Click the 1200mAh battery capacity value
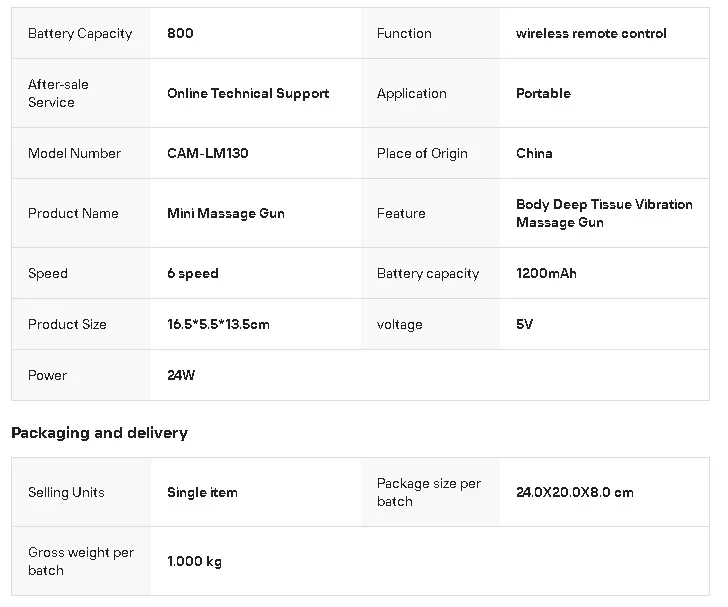 tap(546, 273)
